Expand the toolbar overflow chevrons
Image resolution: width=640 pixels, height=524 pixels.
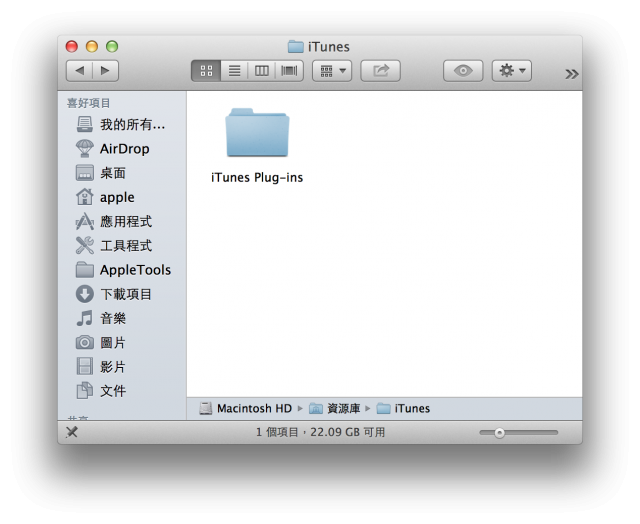[571, 74]
